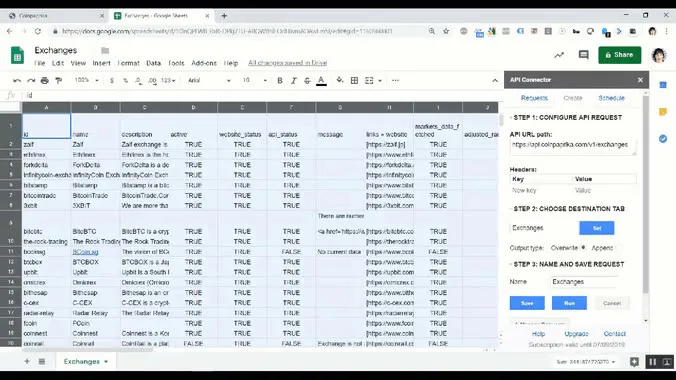
Task: Open the text color picker
Action: 321,81
